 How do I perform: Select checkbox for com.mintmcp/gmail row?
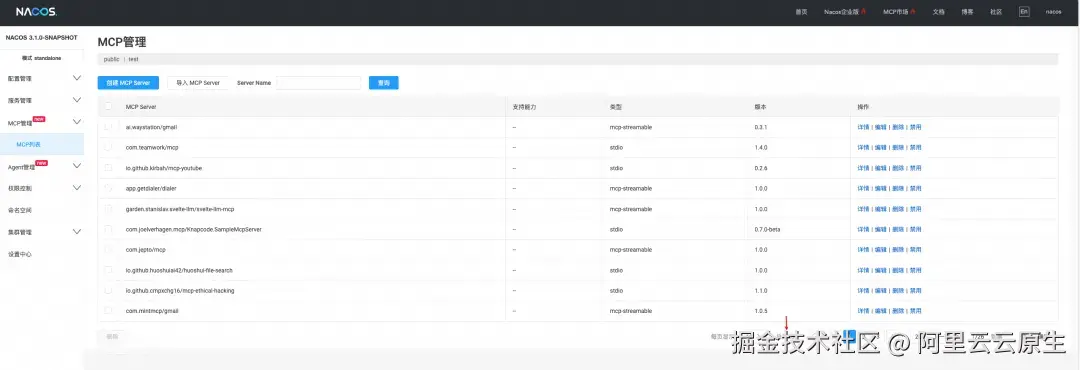point(108,311)
